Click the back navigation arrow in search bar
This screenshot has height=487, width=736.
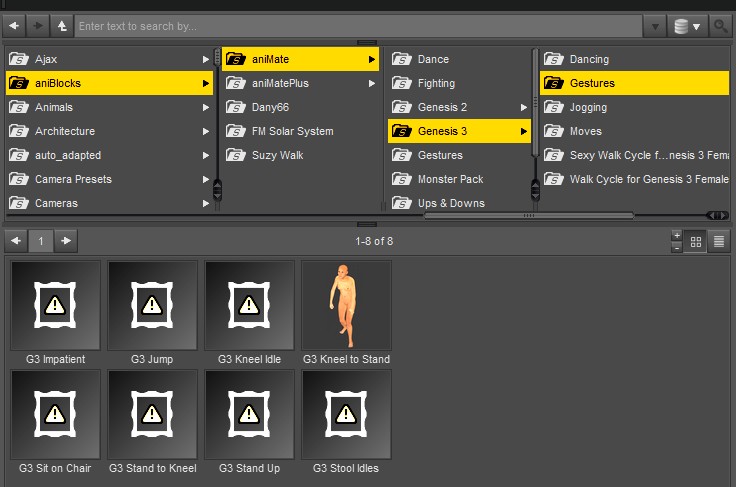(14, 26)
